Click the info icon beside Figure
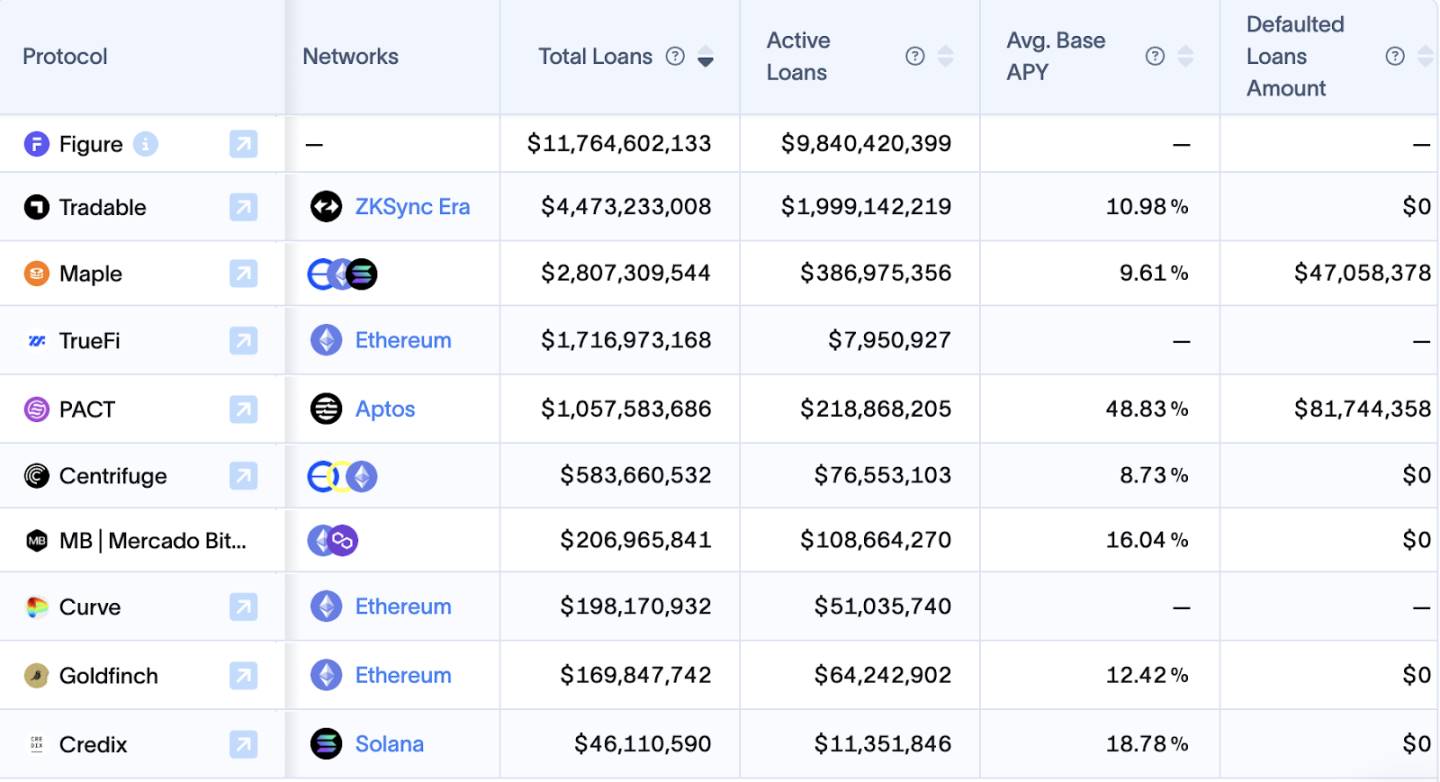1440x782 pixels. pyautogui.click(x=146, y=144)
